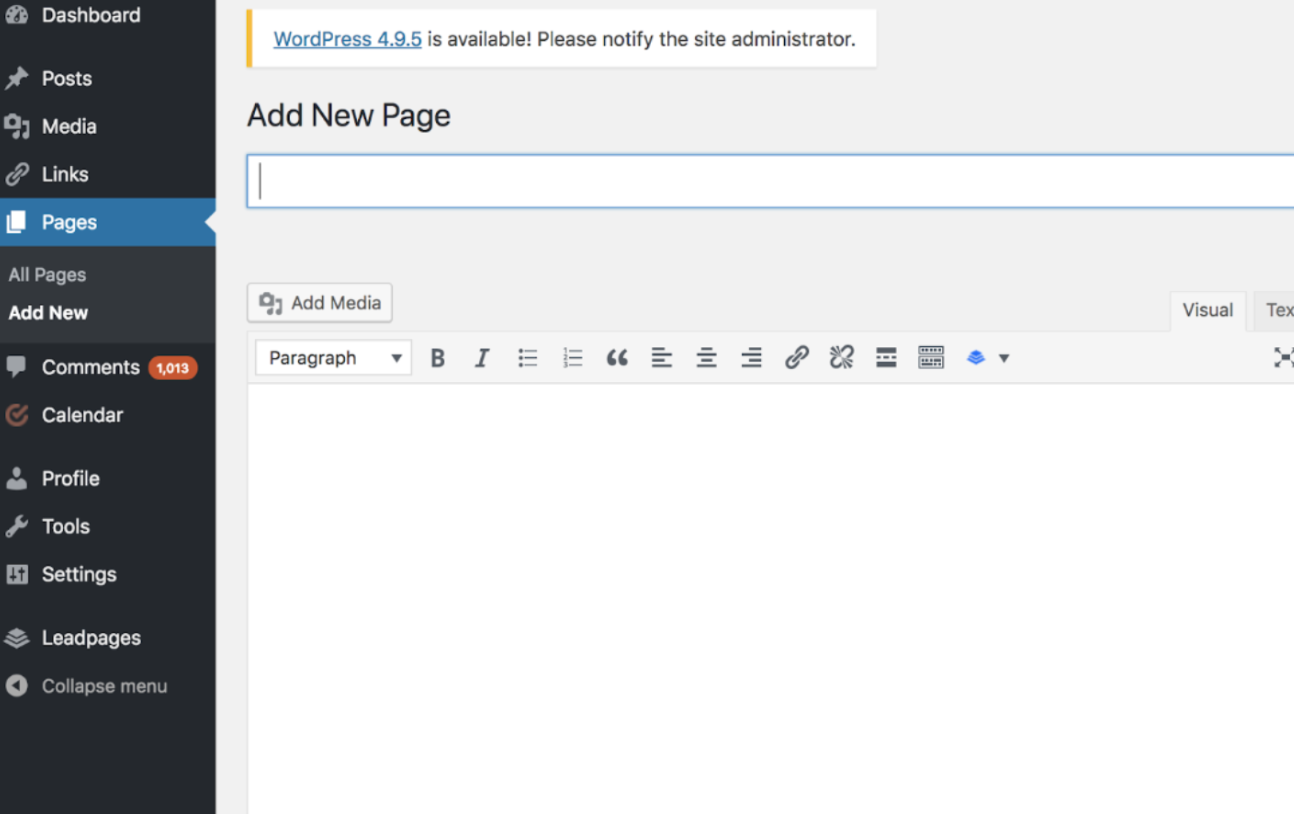Click the Pages icon in sidebar

[x=17, y=222]
